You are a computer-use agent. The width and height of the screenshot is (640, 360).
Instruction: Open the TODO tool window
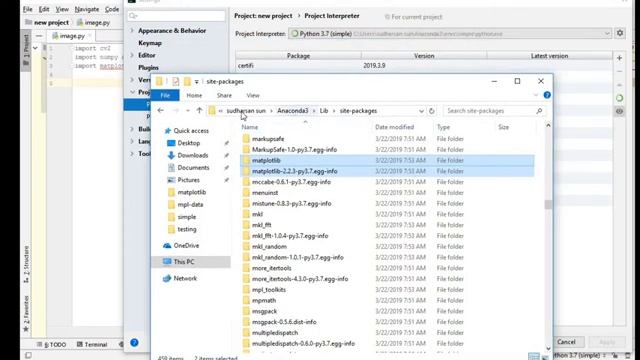point(52,344)
